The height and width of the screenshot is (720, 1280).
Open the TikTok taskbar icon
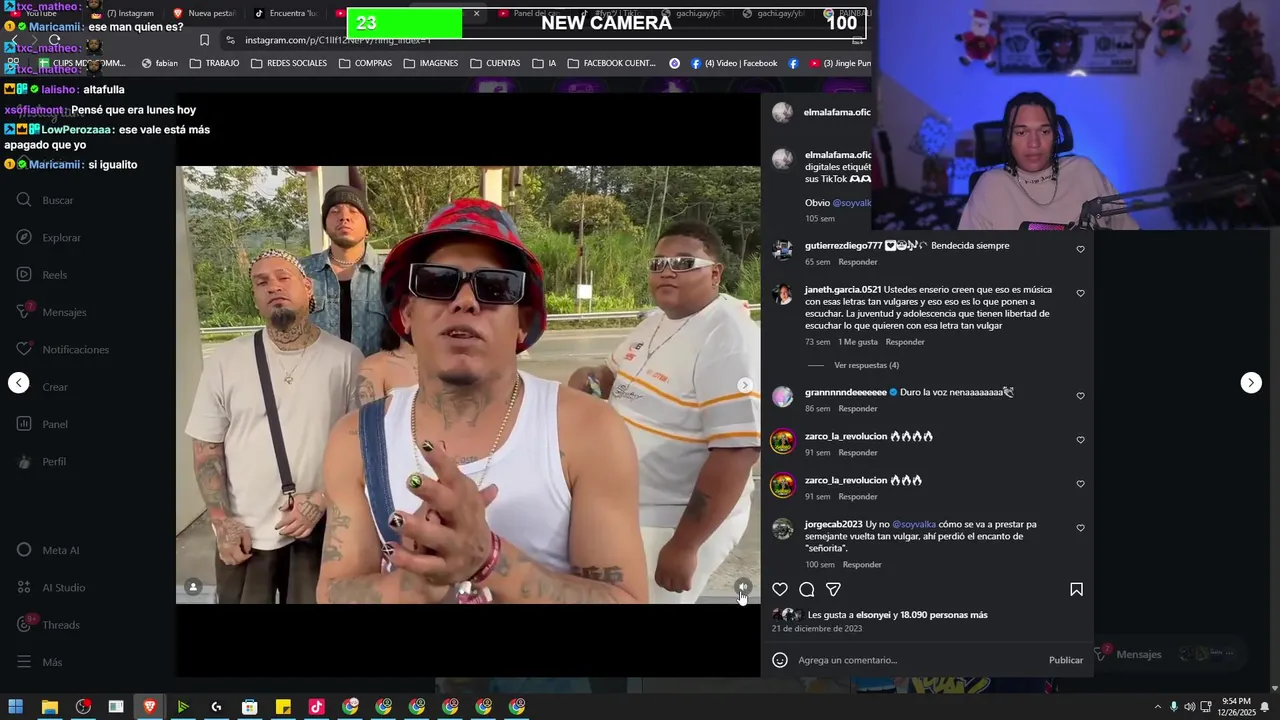pos(316,706)
